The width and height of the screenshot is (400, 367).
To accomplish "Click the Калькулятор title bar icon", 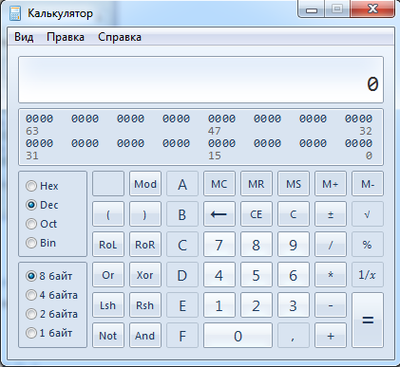I will pyautogui.click(x=15, y=13).
